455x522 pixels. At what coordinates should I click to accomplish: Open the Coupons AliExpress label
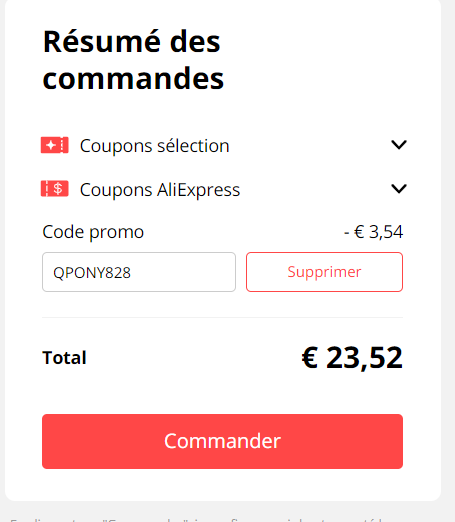pyautogui.click(x=160, y=190)
